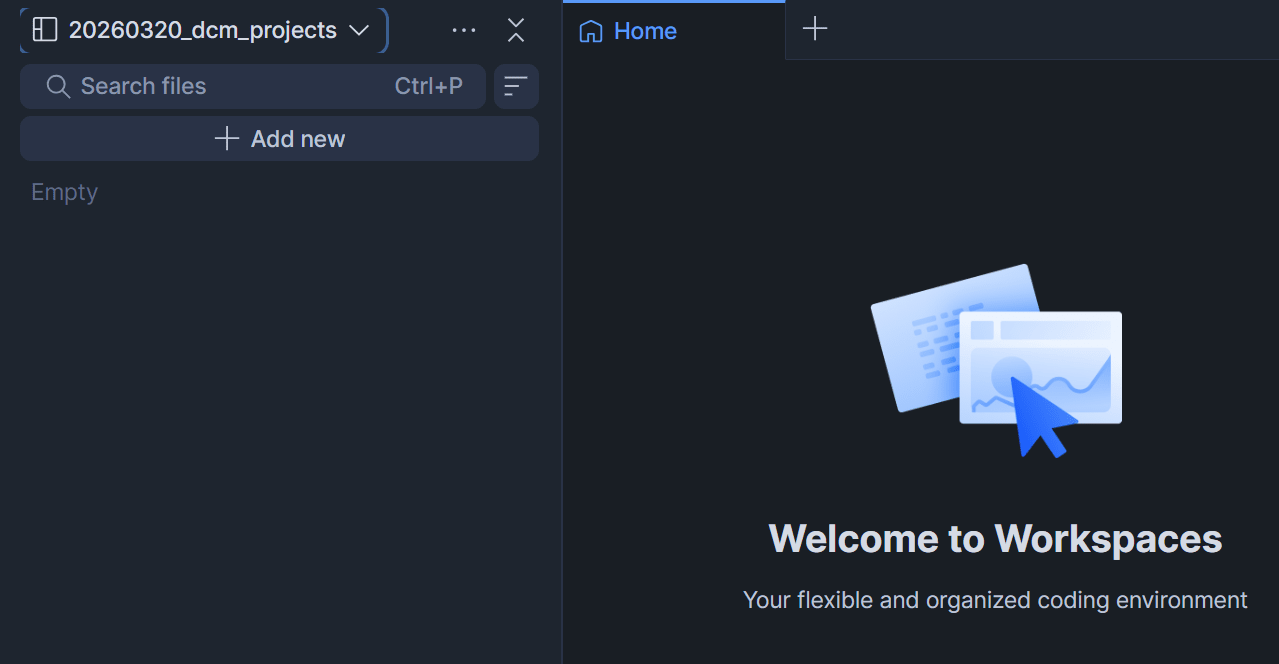Open the 20260320_dcm_projects workspace dropdown
Screen dimensions: 1279x664
pos(203,30)
